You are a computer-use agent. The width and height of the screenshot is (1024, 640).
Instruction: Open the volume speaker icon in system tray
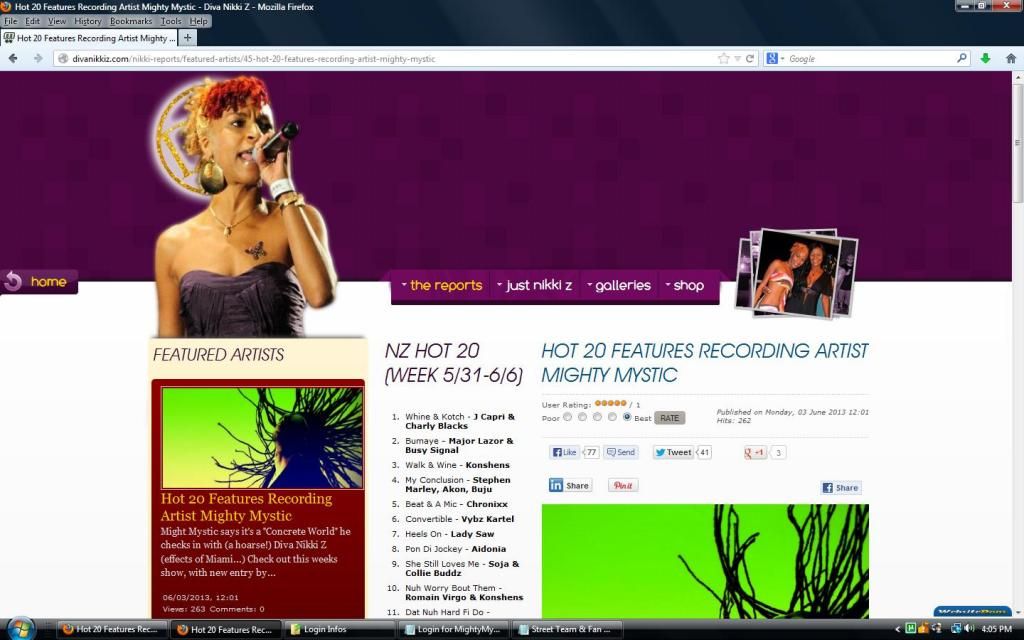968,628
